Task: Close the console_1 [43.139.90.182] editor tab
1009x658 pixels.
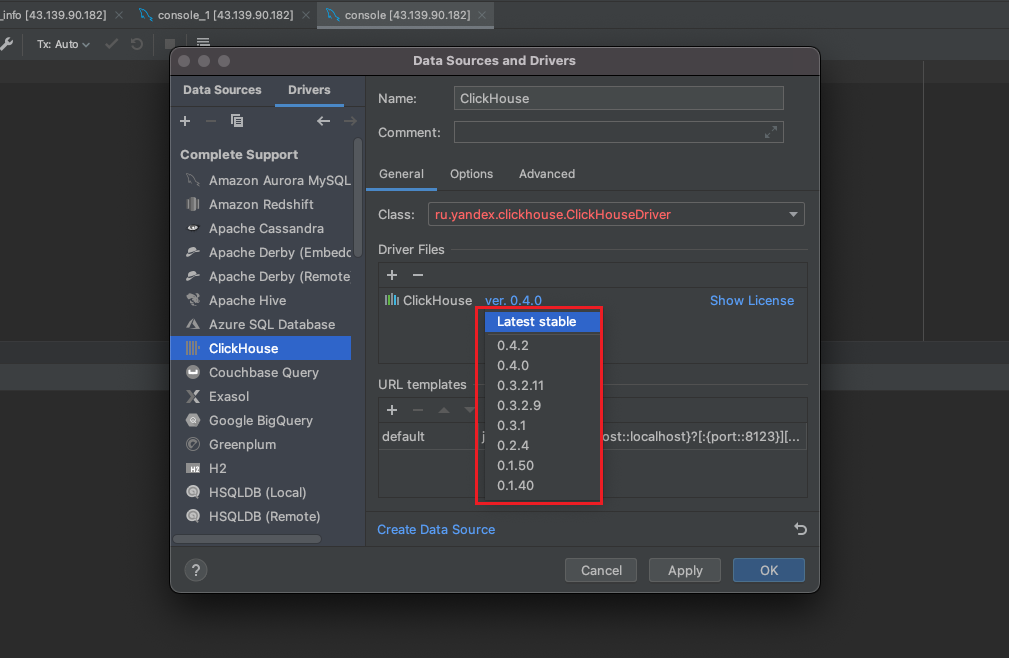Action: pos(306,15)
